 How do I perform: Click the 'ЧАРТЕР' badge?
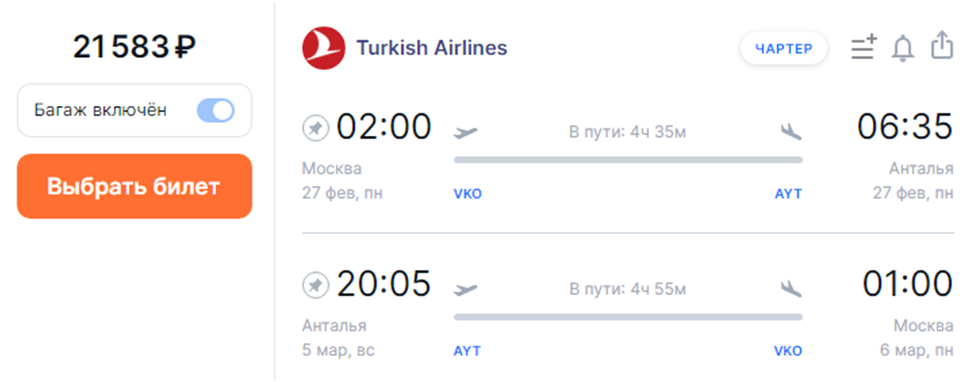(784, 49)
